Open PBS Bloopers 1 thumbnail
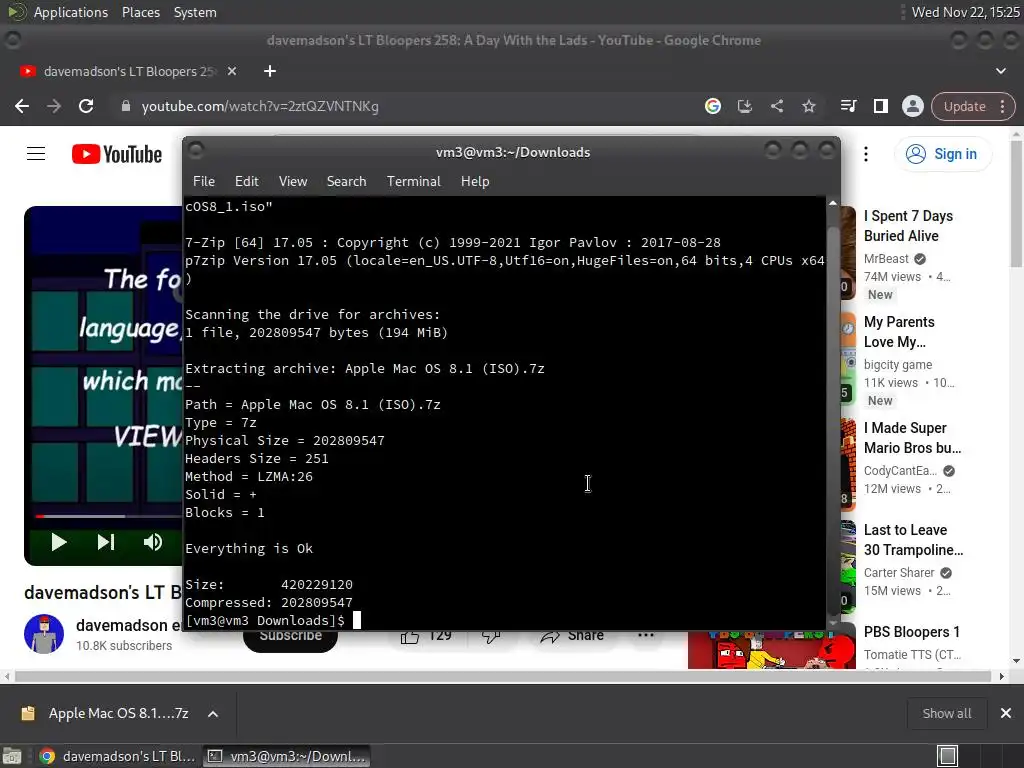 coord(771,650)
